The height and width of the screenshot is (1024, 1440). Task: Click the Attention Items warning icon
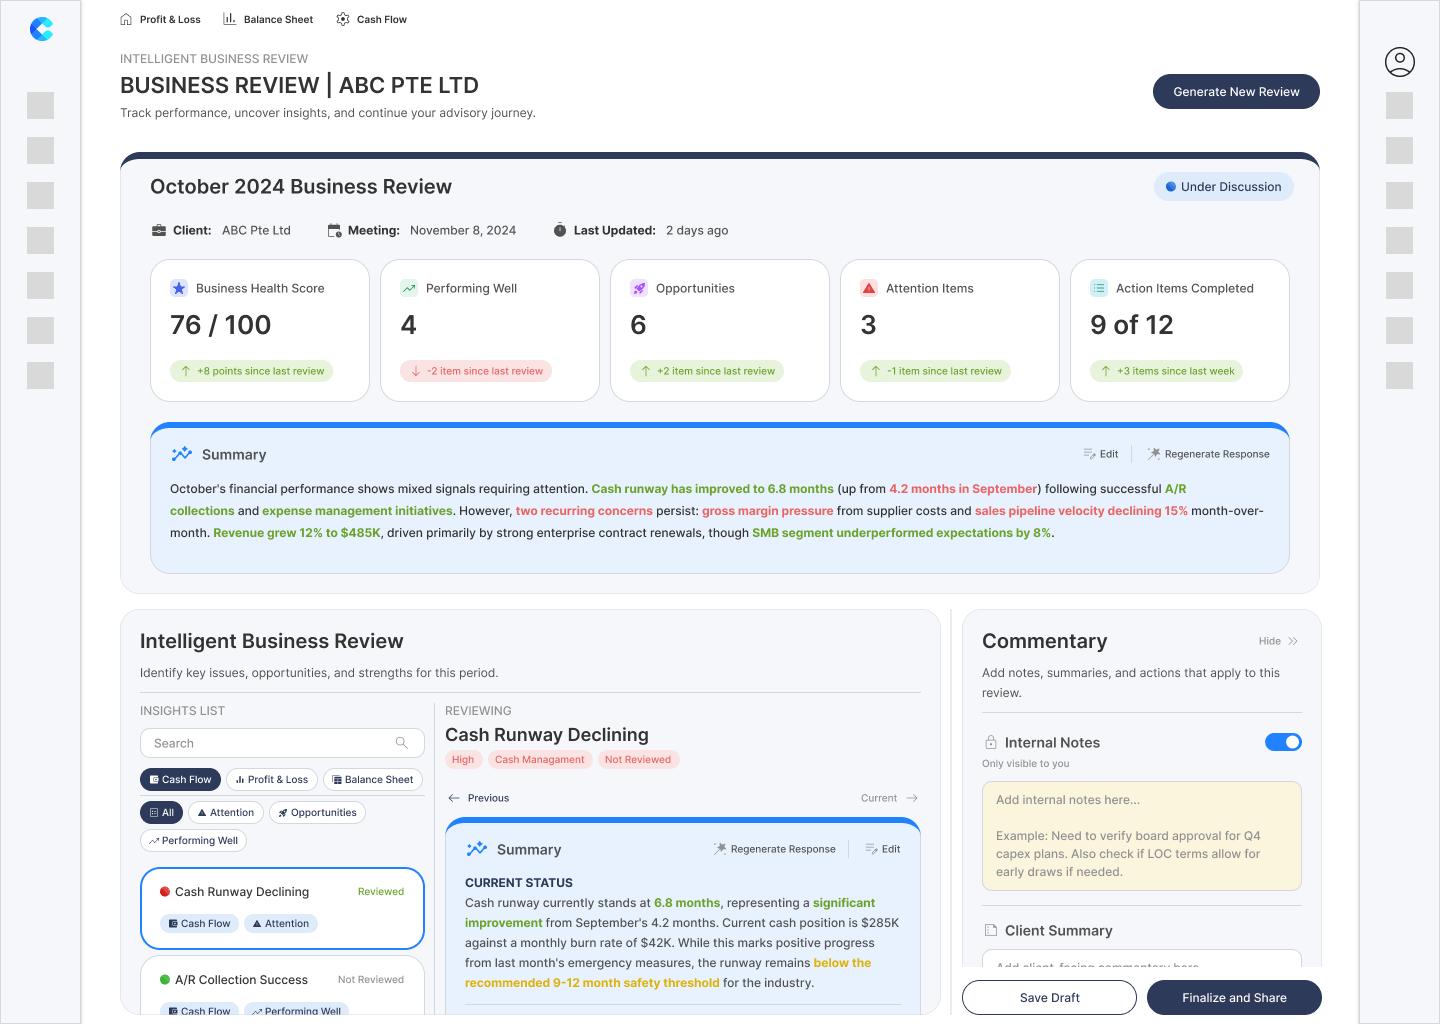869,288
